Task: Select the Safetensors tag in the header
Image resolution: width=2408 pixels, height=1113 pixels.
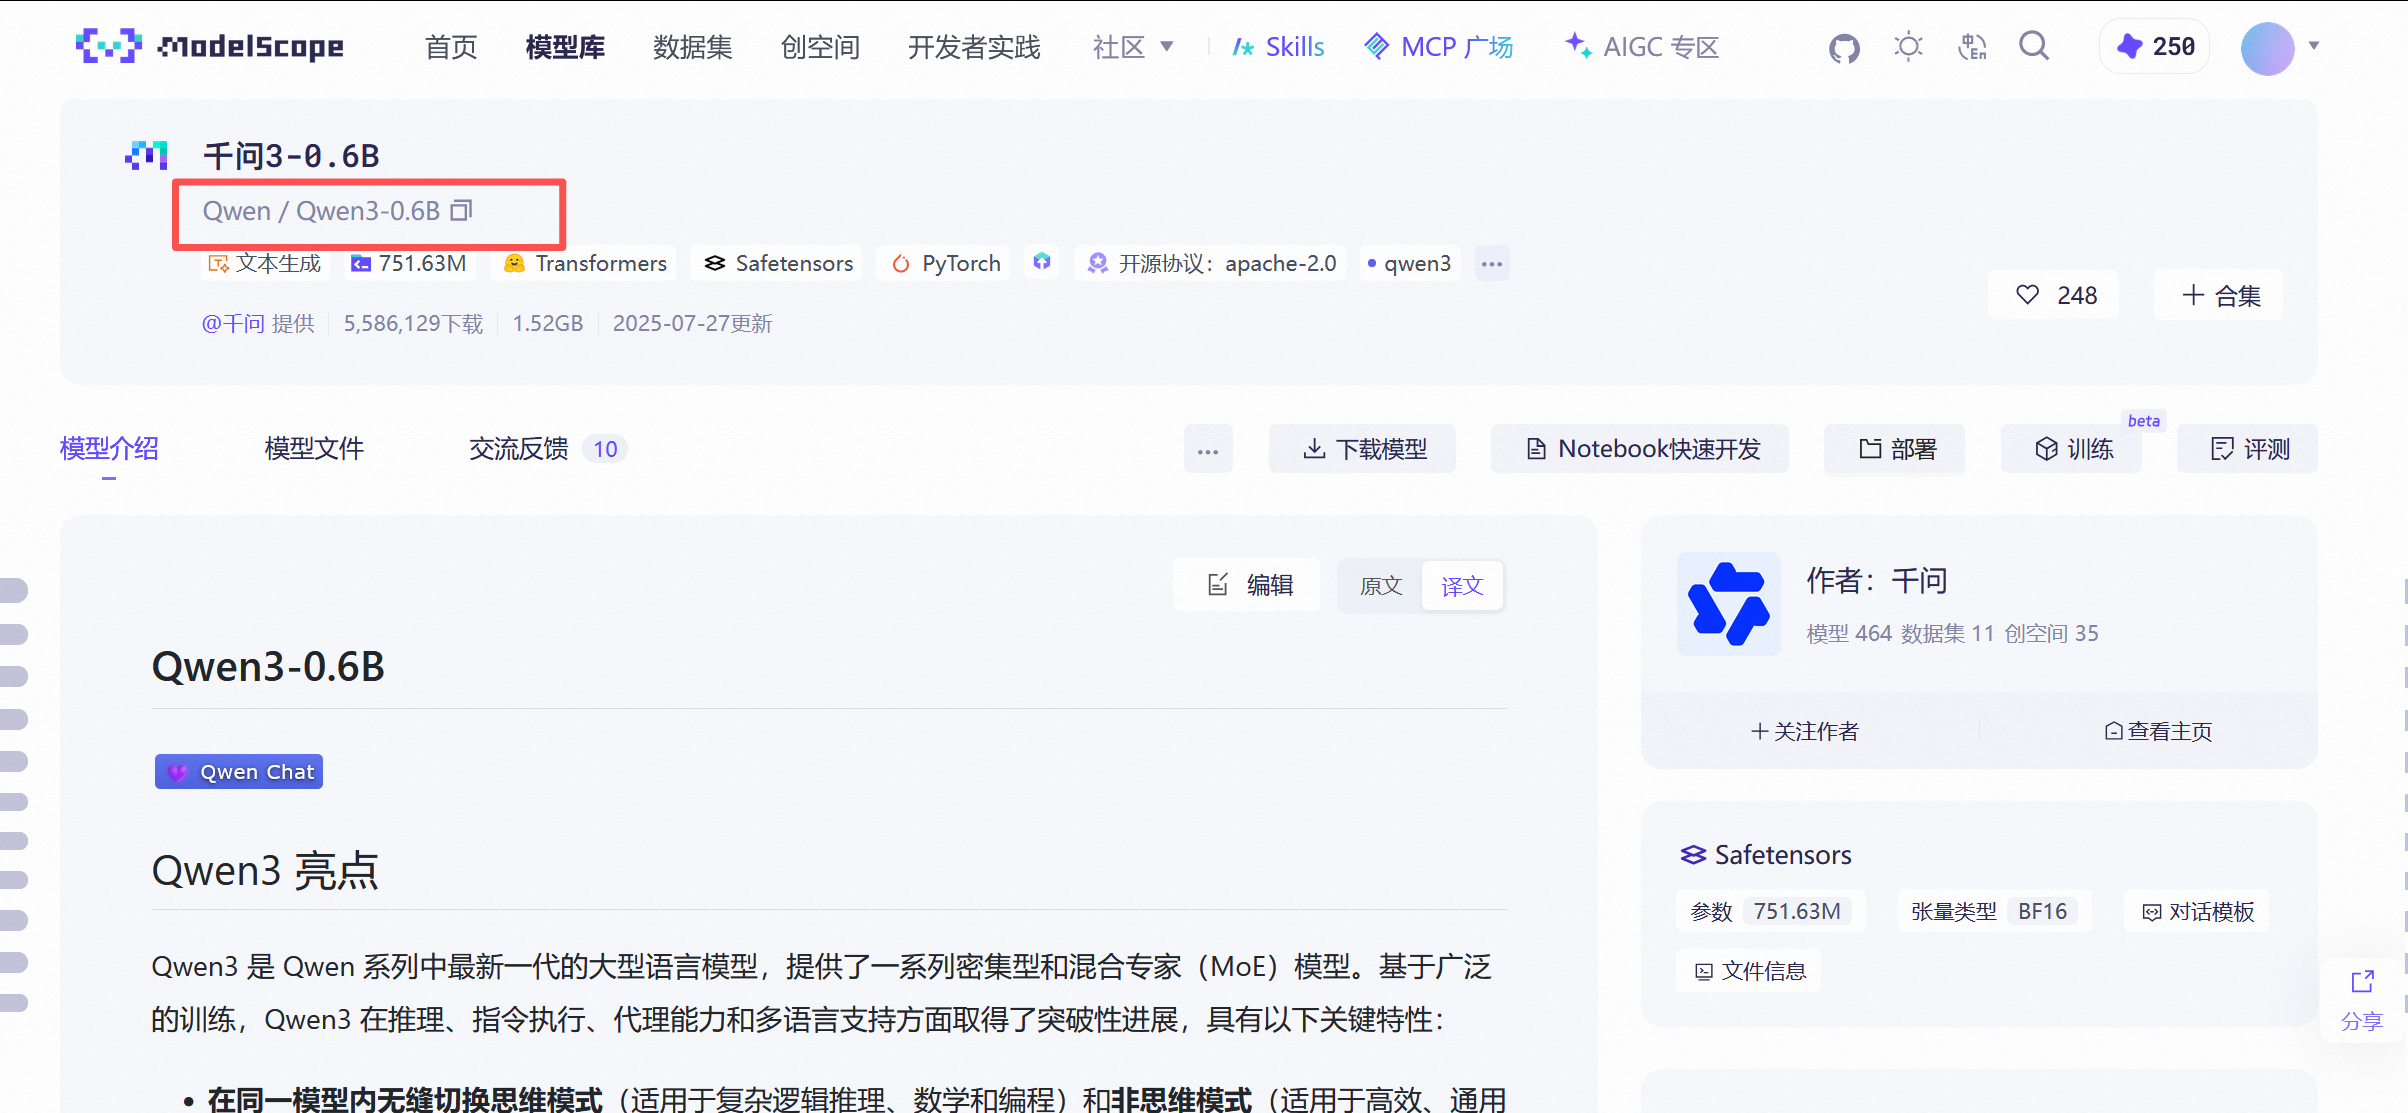Action: click(778, 263)
